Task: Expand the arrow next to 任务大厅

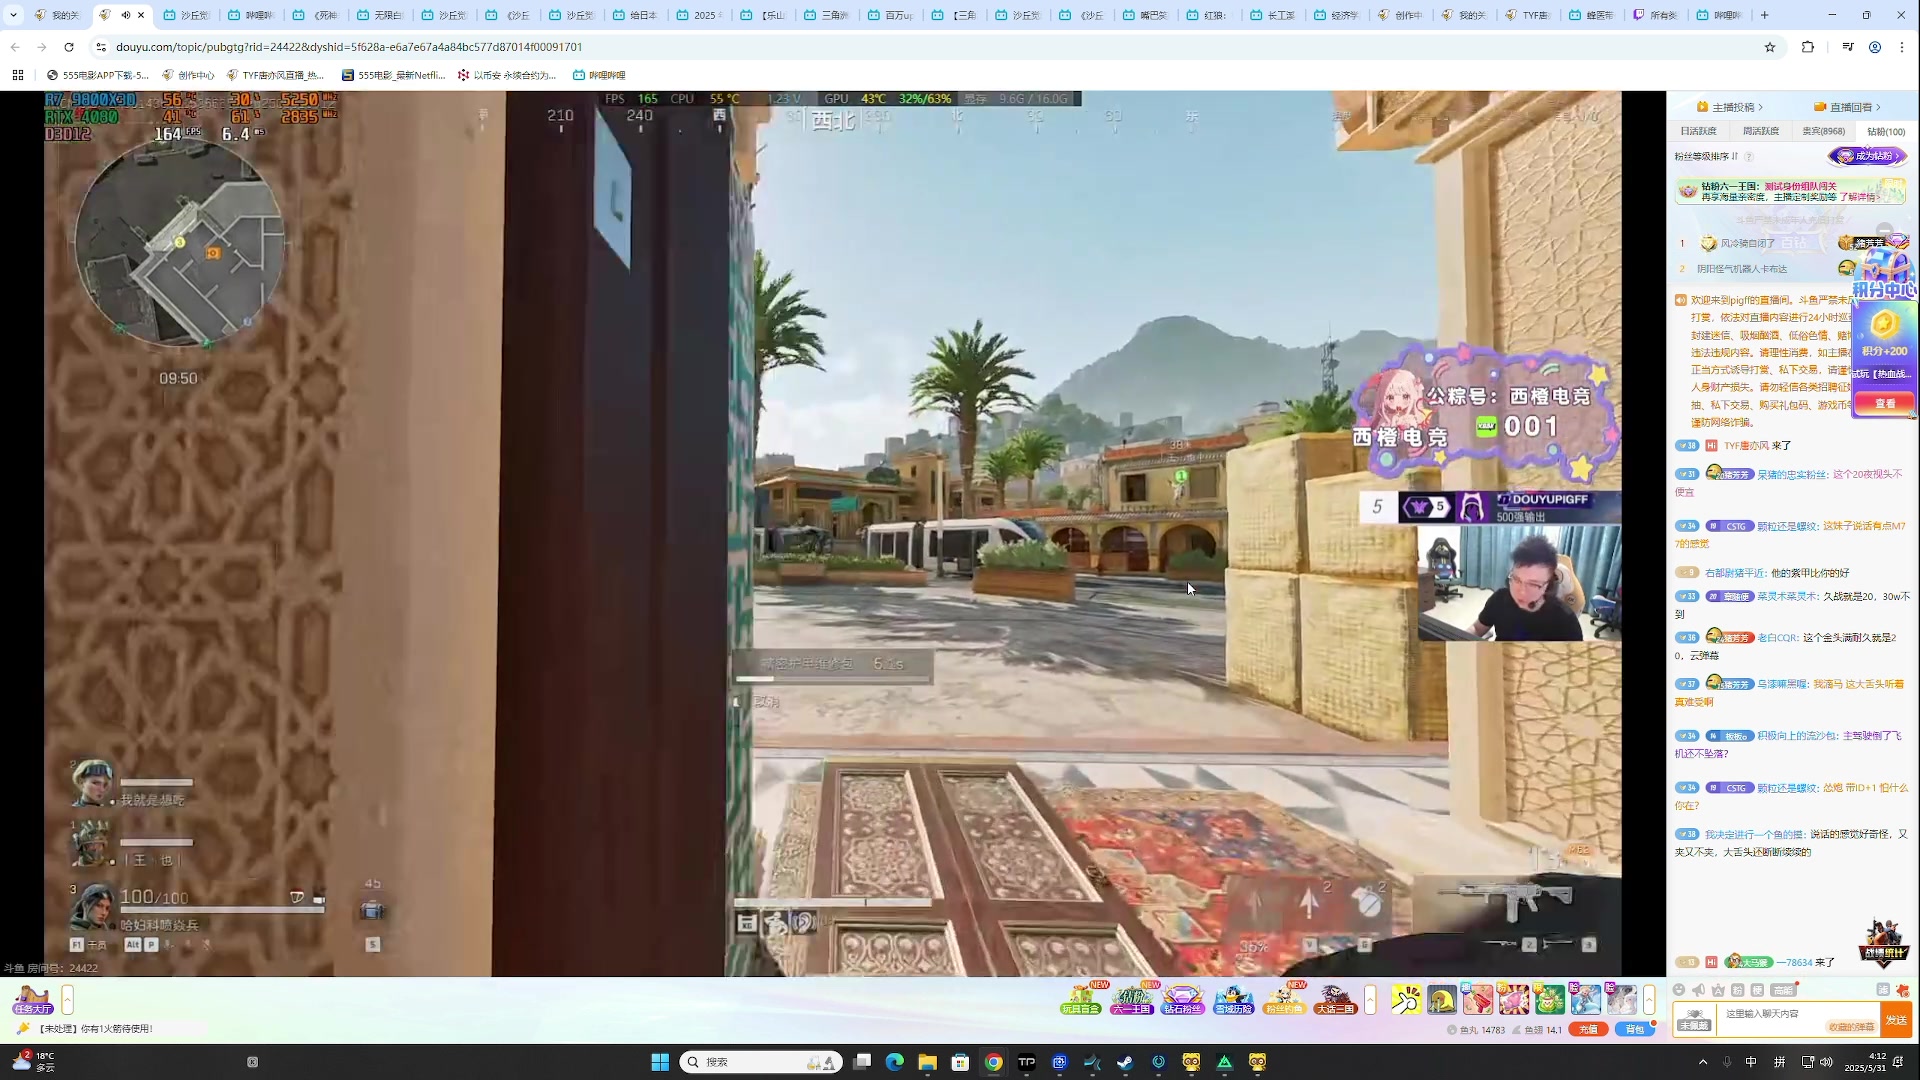Action: point(68,999)
